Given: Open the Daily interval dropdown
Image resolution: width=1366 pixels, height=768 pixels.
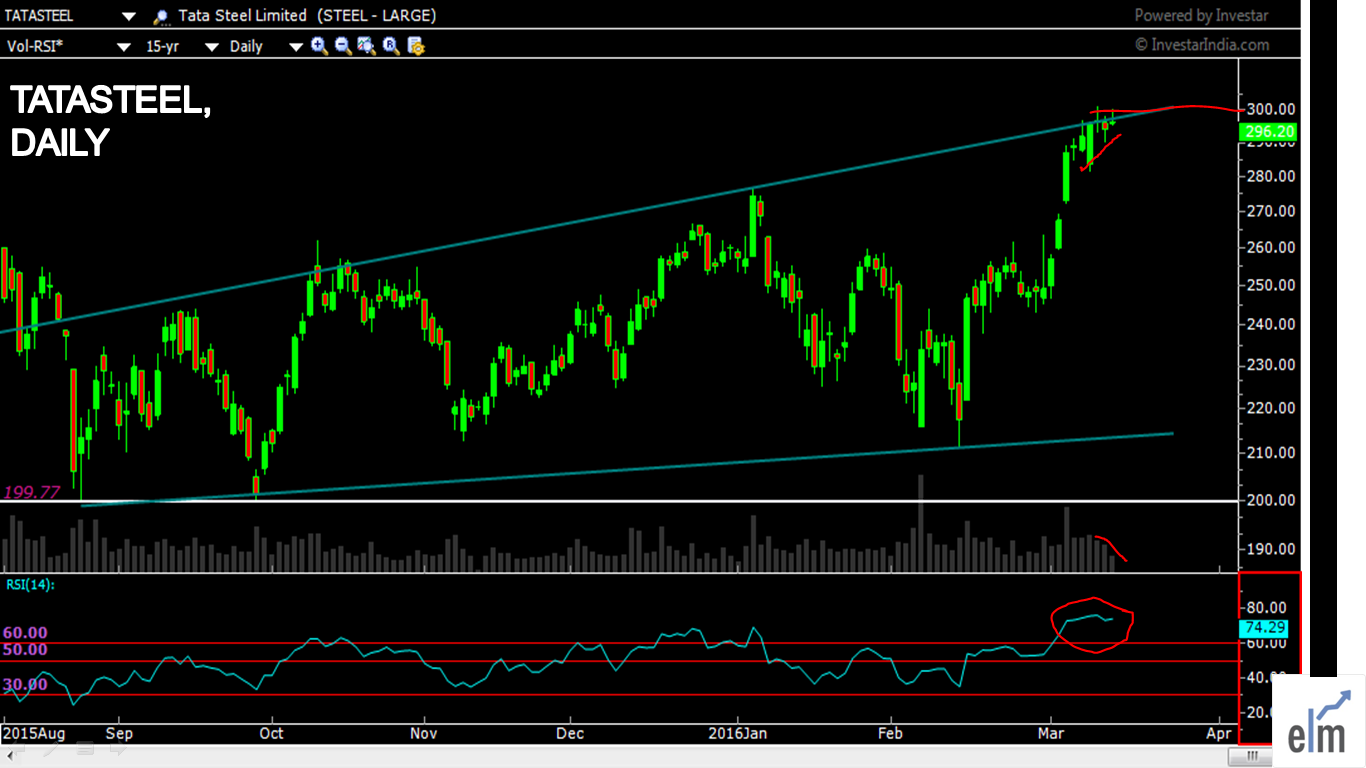Looking at the screenshot, I should tap(296, 46).
